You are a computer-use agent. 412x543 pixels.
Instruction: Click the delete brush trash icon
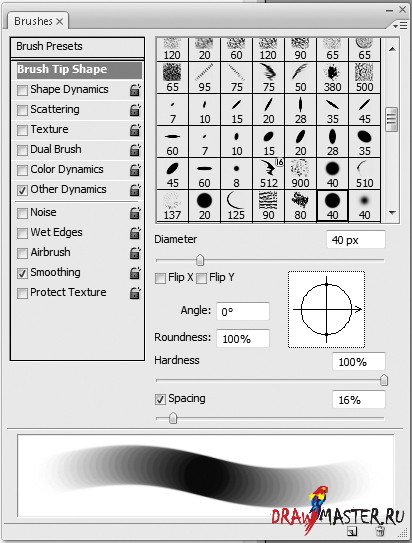tap(380, 531)
